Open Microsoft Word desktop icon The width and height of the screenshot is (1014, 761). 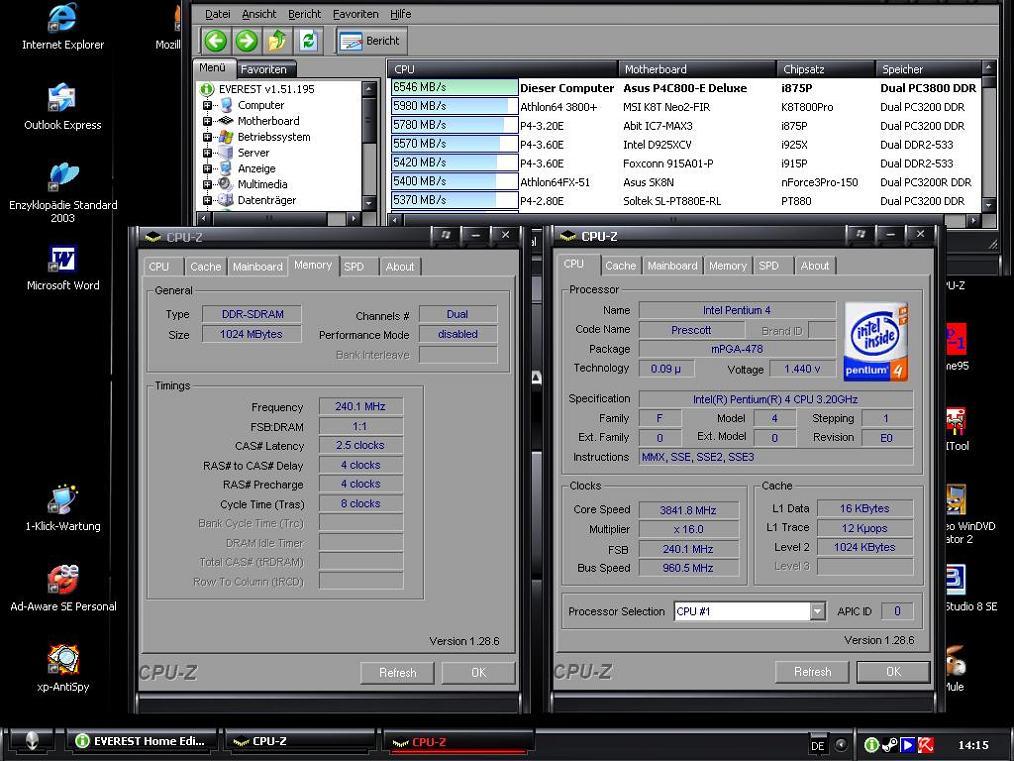click(x=63, y=259)
